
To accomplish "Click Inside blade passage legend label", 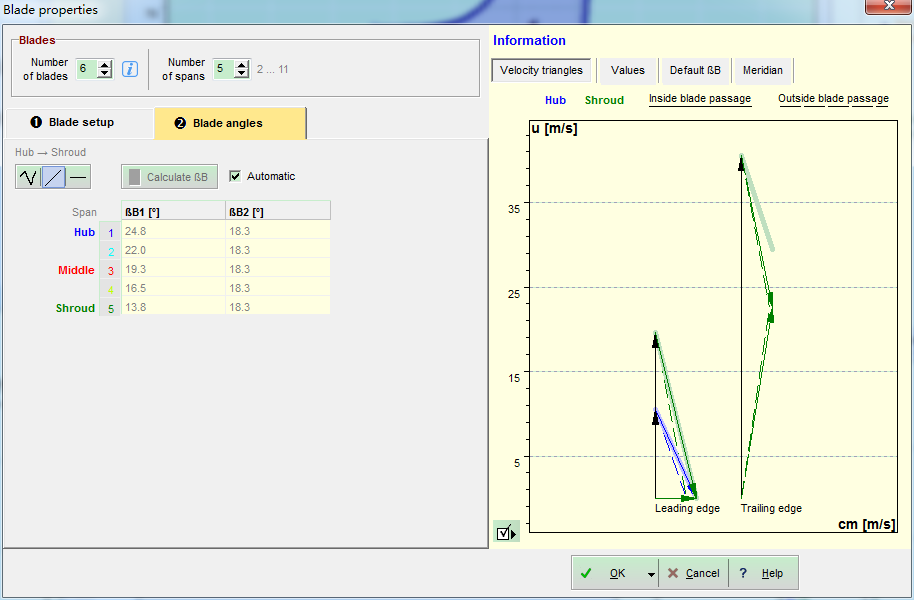I will (x=699, y=99).
